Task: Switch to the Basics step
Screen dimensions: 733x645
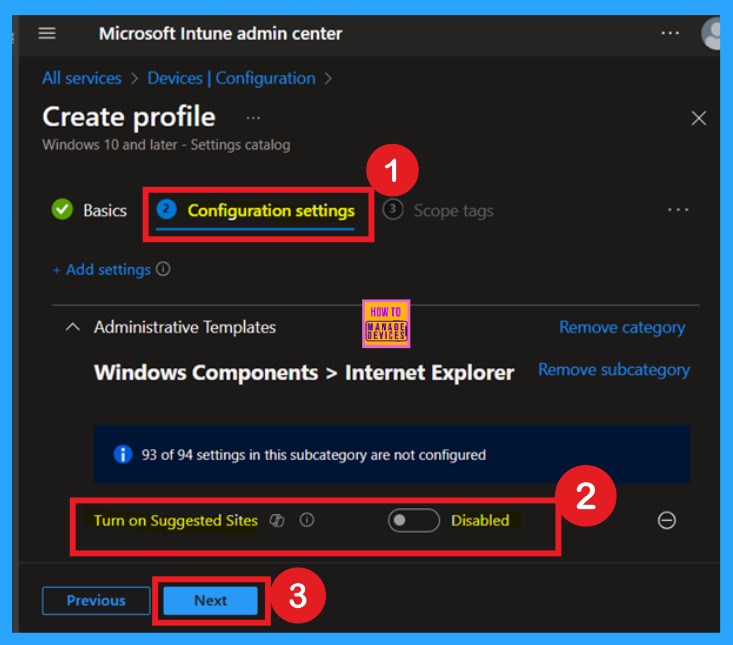Action: pyautogui.click(x=89, y=210)
